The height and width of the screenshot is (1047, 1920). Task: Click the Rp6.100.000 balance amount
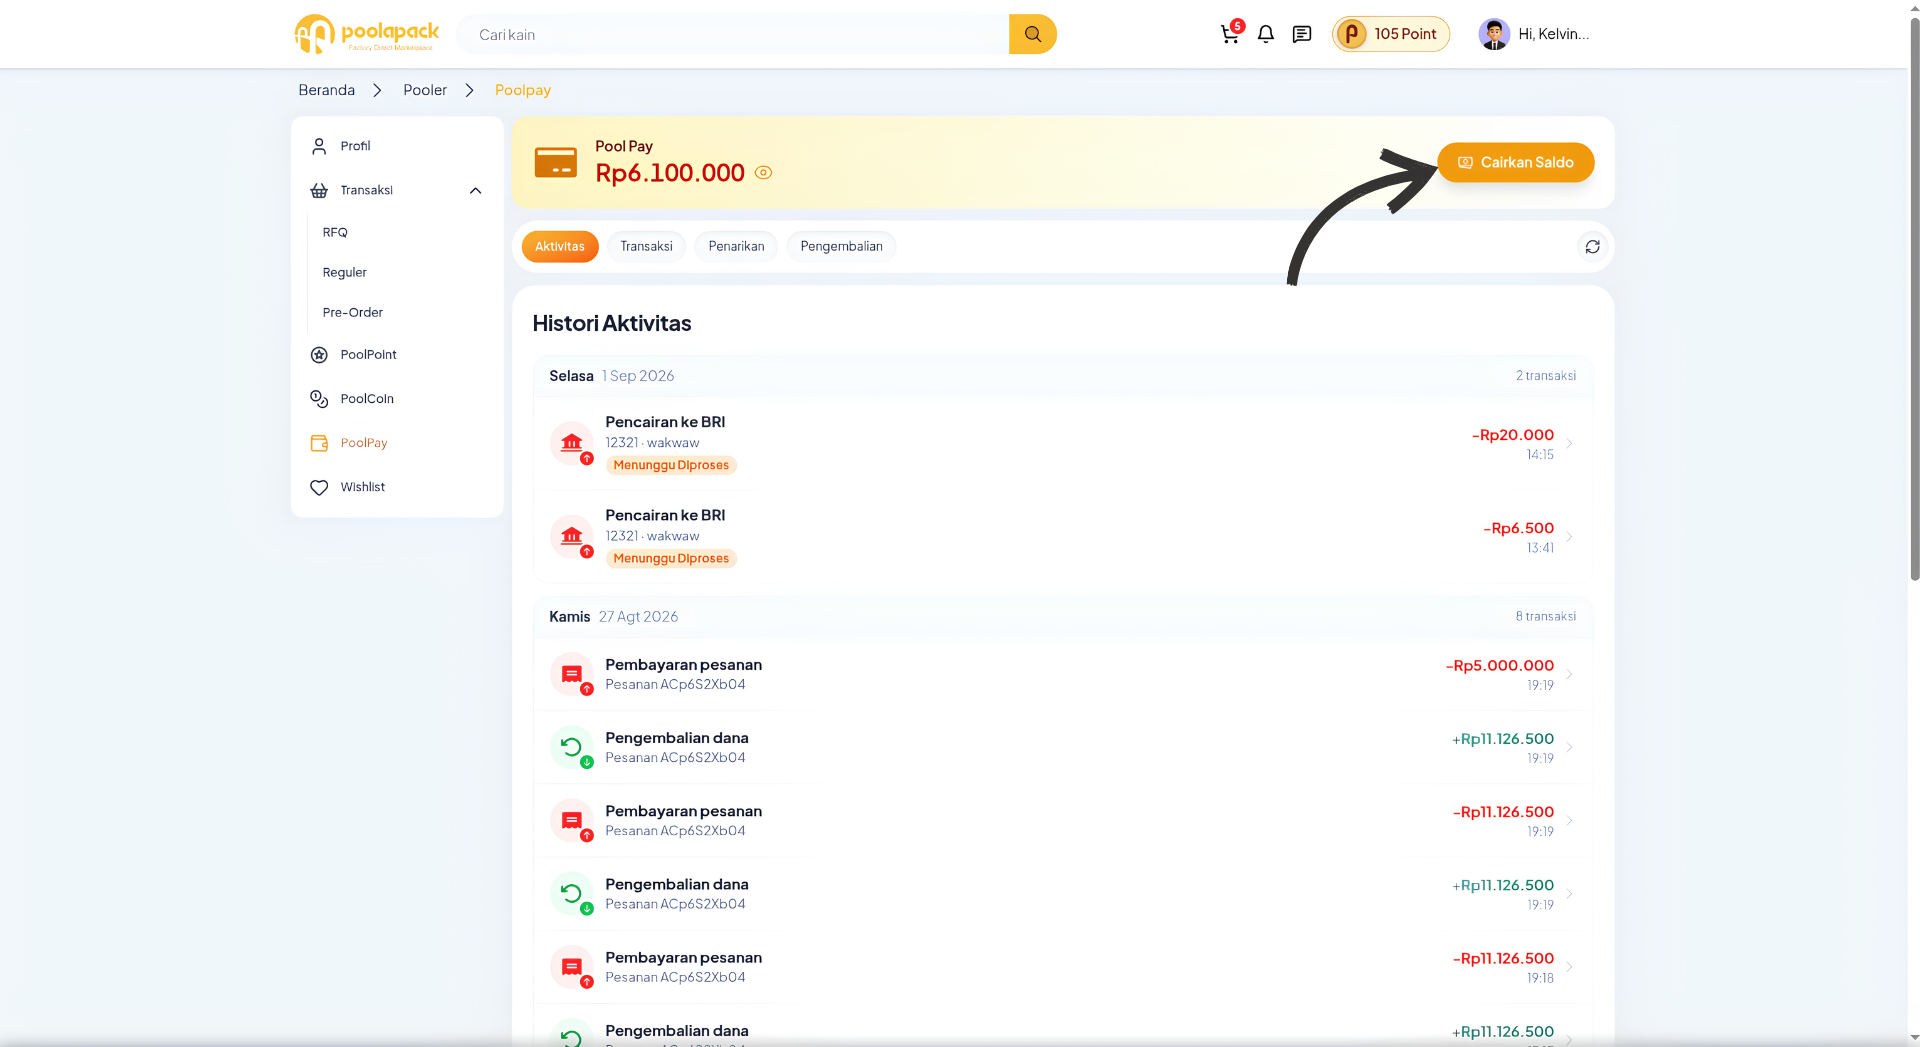pyautogui.click(x=670, y=173)
